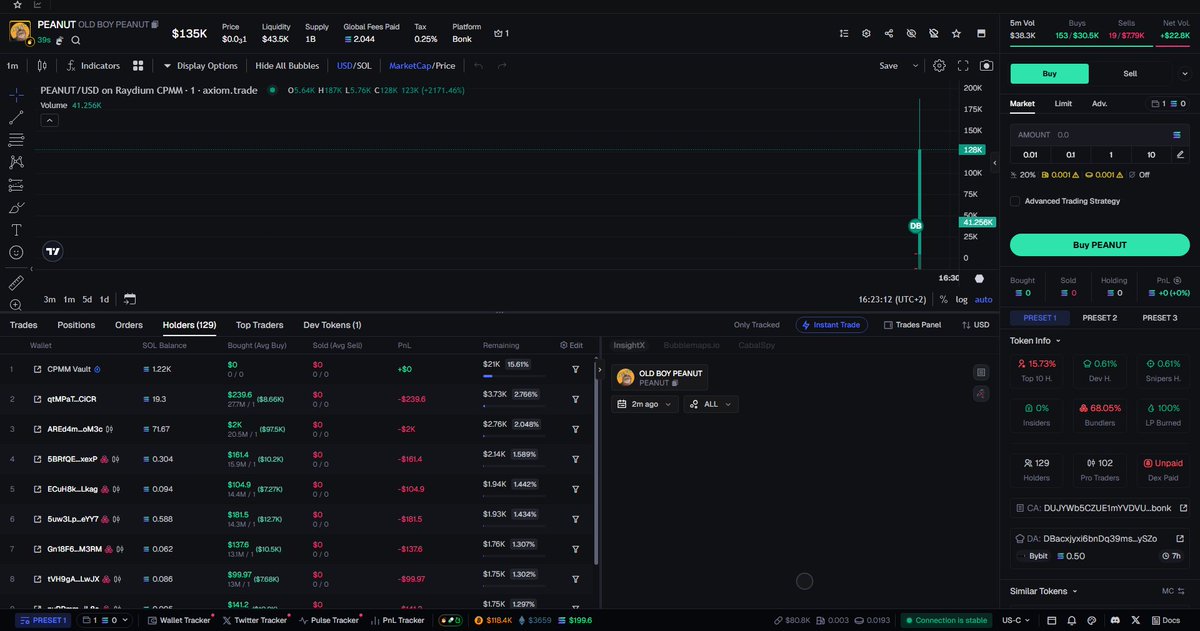The image size is (1200, 631).
Task: Expand the Similar Tokens section
Action: (x=1044, y=591)
